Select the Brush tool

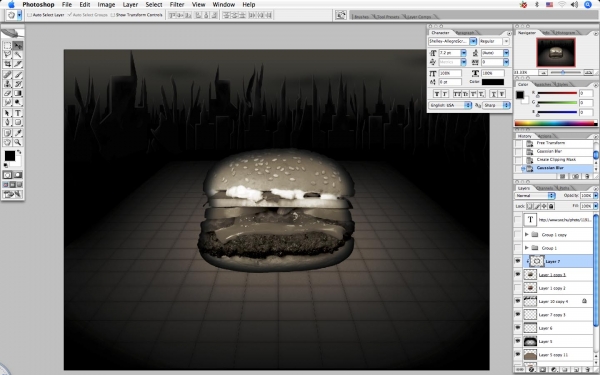[18, 75]
